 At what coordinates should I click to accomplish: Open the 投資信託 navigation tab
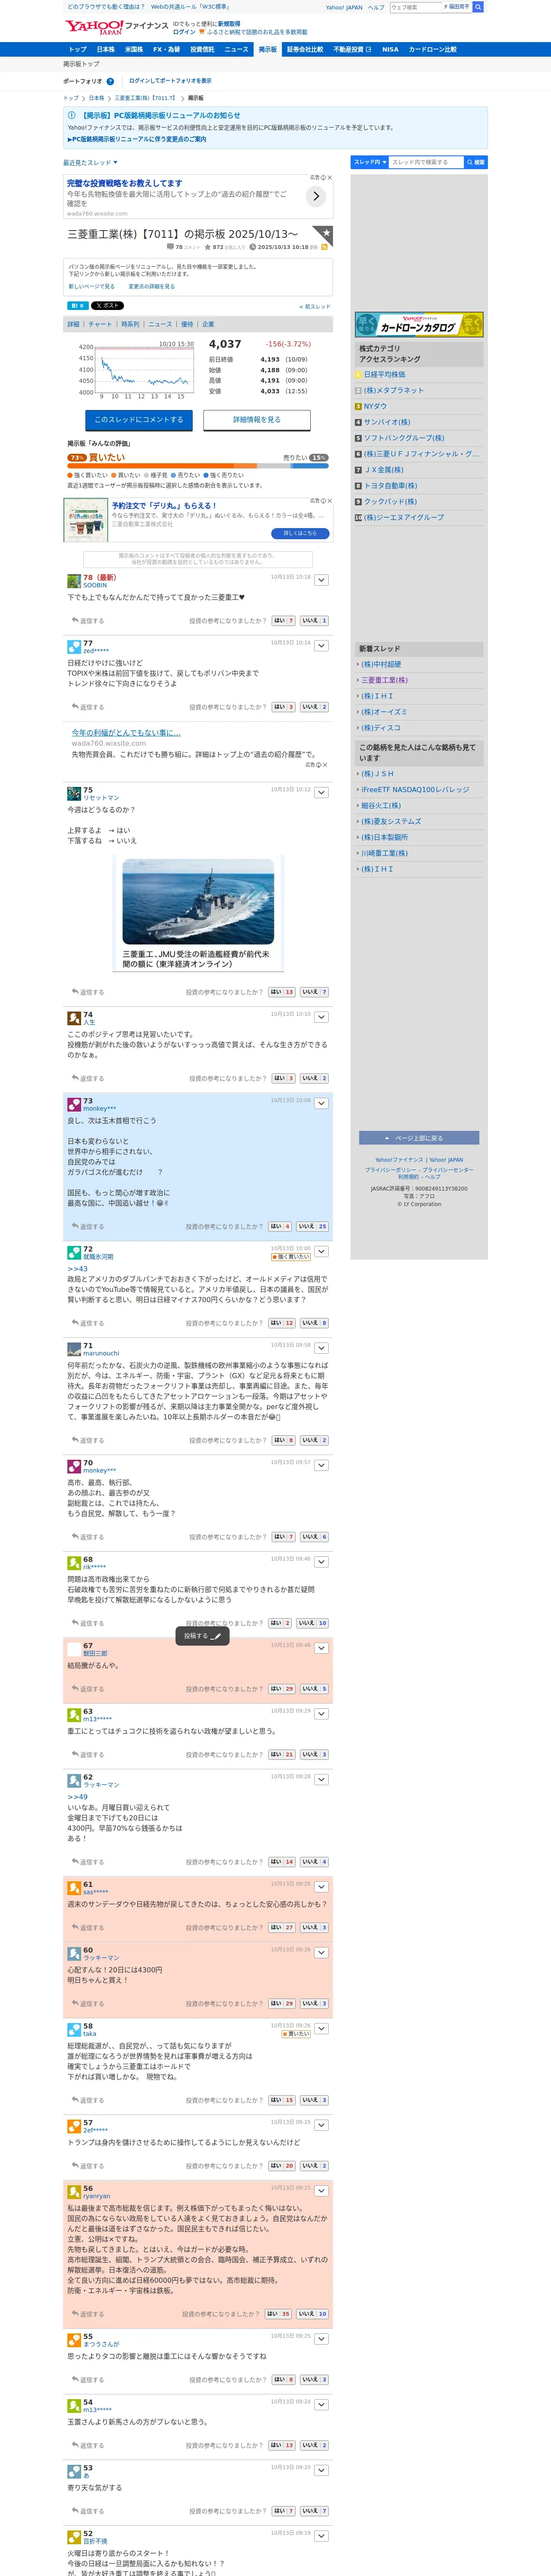tap(202, 49)
